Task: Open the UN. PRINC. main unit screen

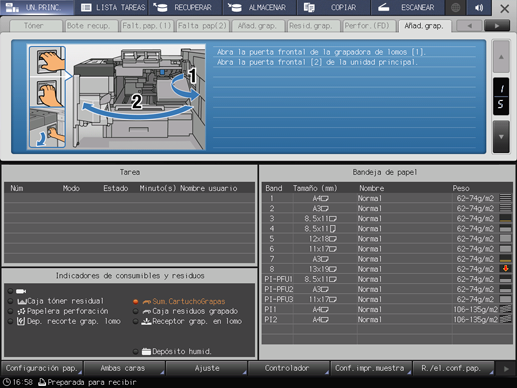Action: click(x=37, y=7)
